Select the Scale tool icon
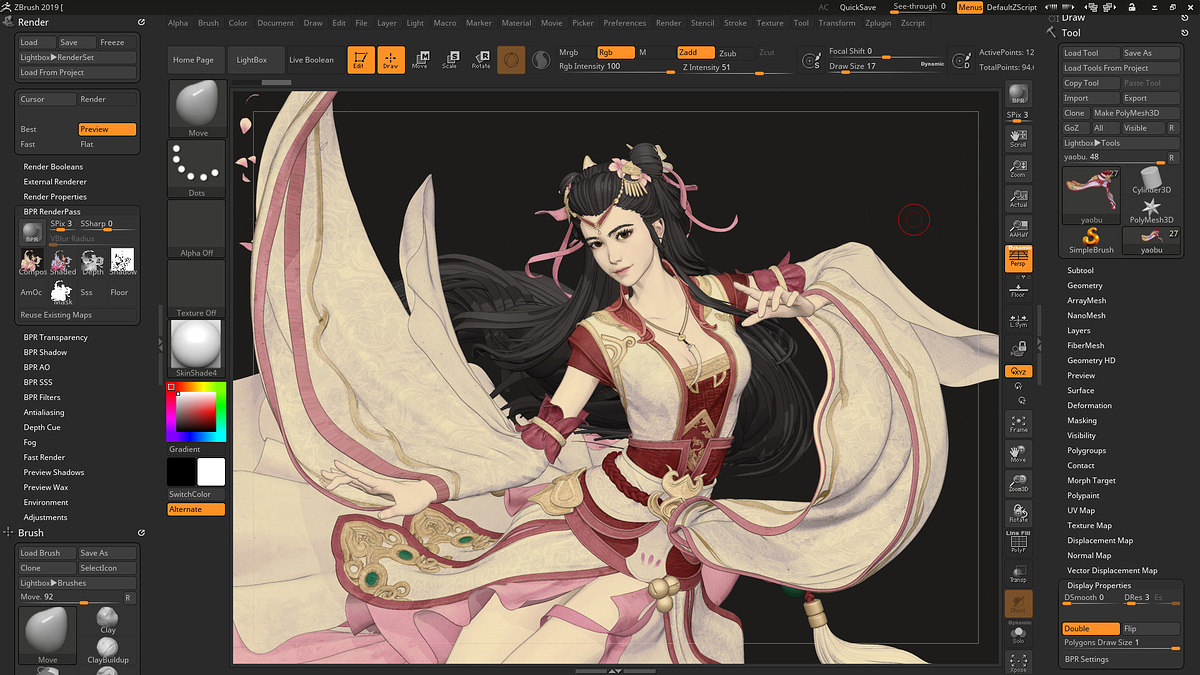1200x675 pixels. [450, 60]
